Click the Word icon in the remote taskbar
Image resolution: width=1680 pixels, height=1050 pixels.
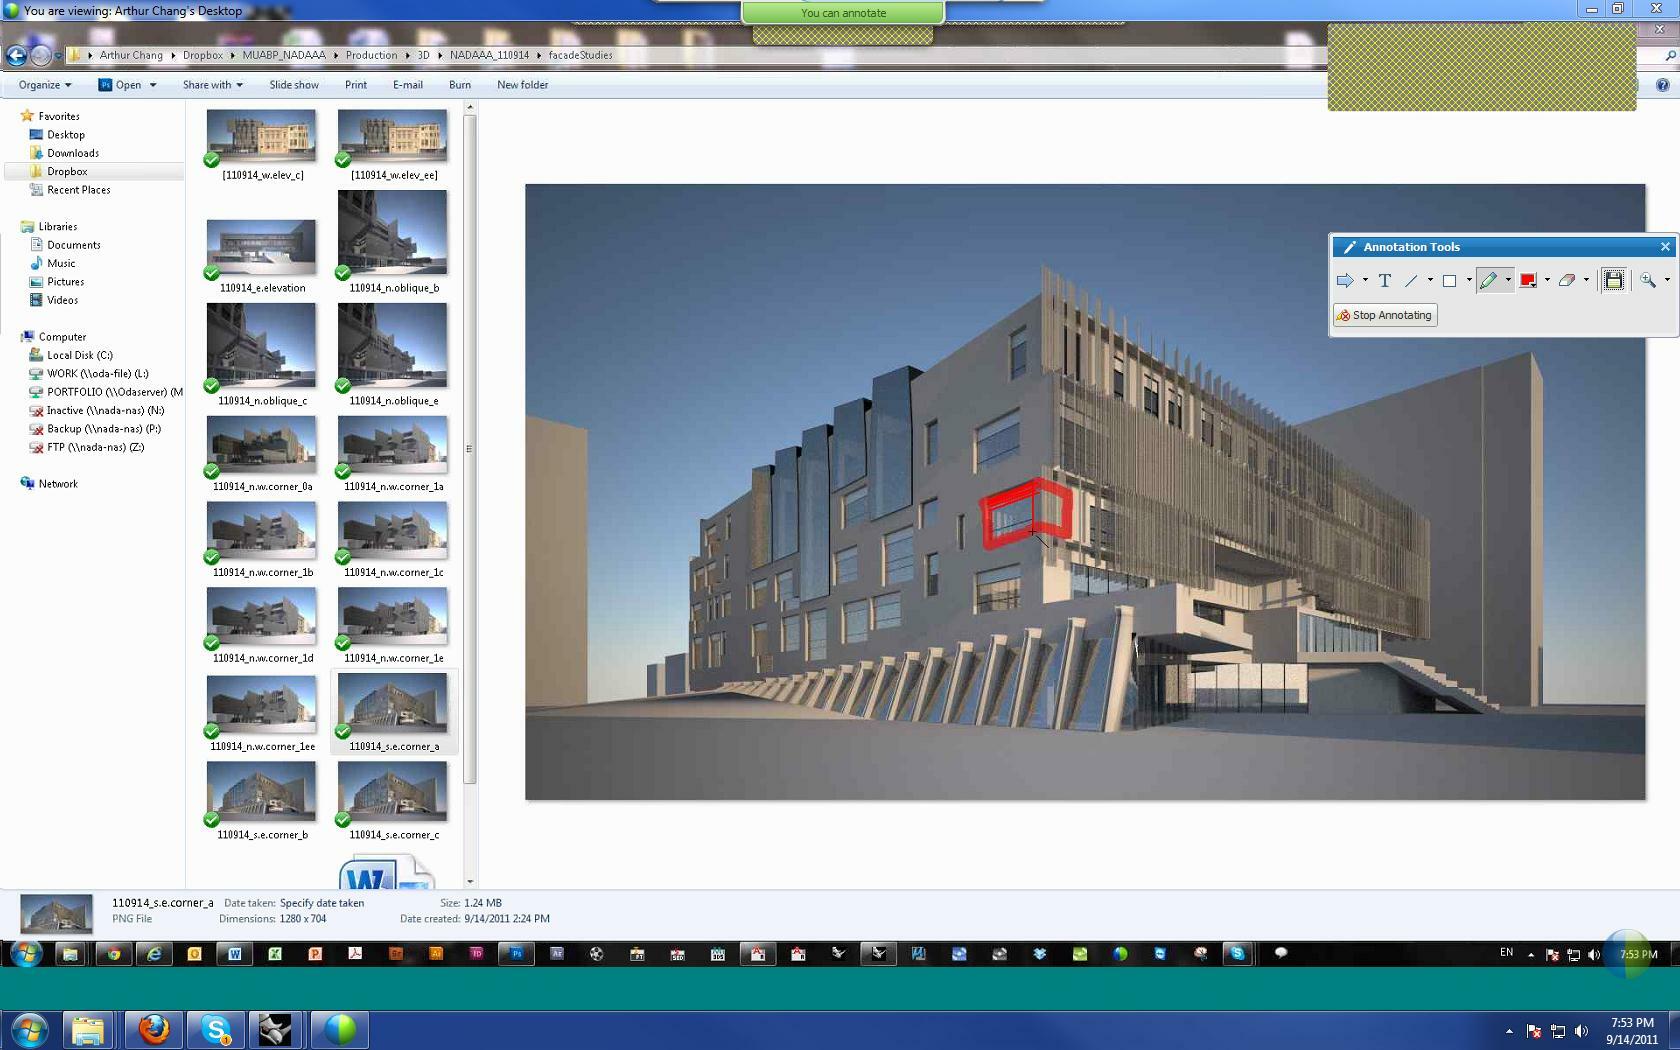pyautogui.click(x=235, y=954)
